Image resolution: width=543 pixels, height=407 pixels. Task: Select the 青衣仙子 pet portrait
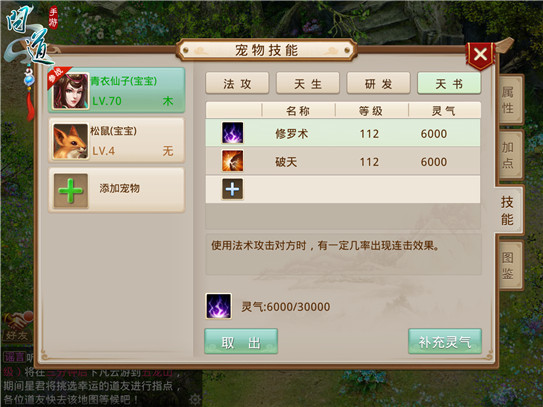tap(70, 91)
